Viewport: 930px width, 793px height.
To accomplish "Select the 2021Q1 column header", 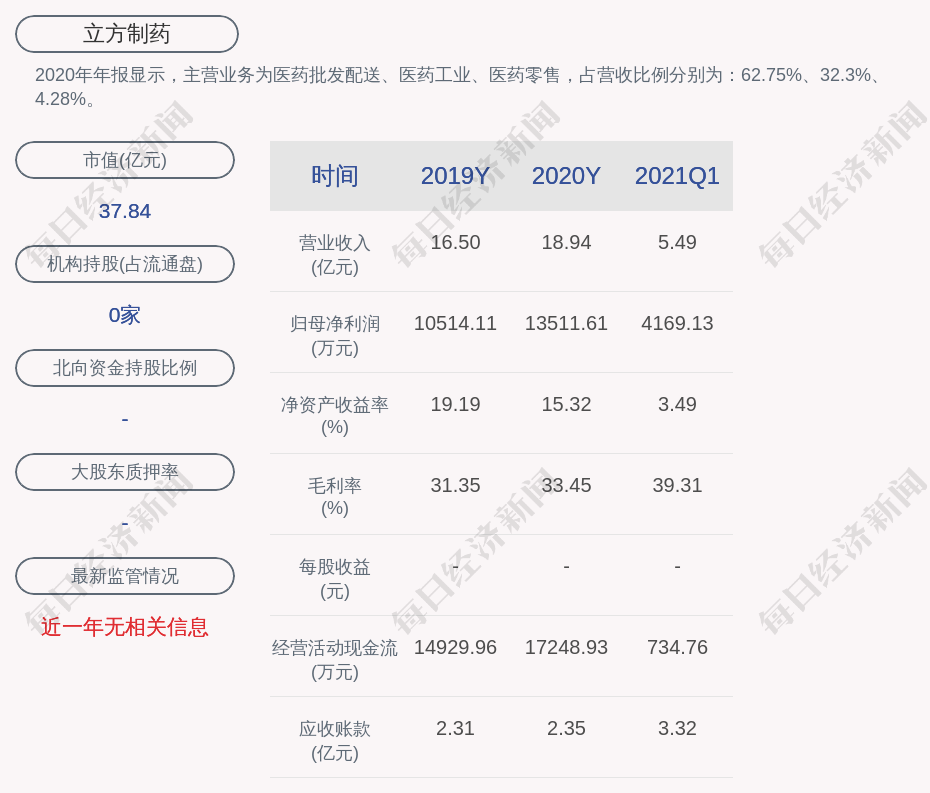I will pyautogui.click(x=677, y=176).
